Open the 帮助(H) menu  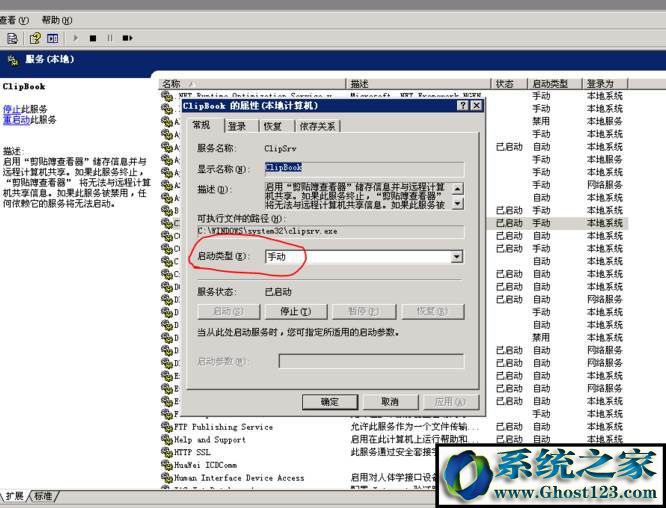pos(56,20)
